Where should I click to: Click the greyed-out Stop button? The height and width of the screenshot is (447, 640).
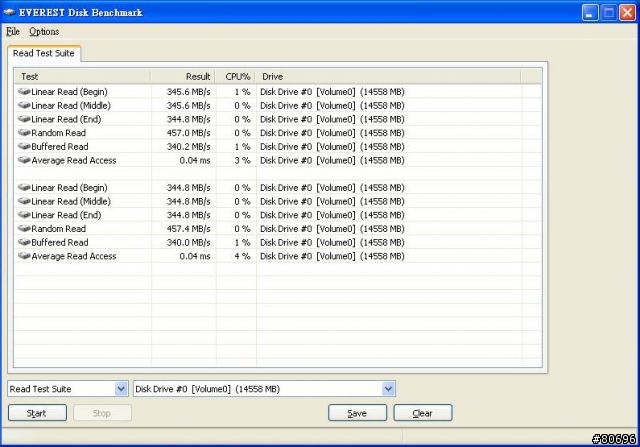(x=102, y=413)
